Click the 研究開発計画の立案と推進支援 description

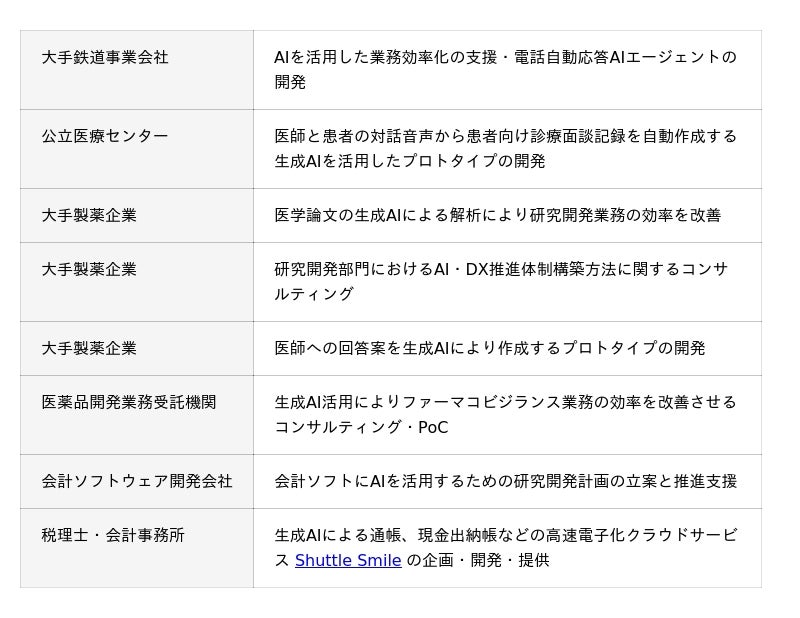[x=505, y=482]
